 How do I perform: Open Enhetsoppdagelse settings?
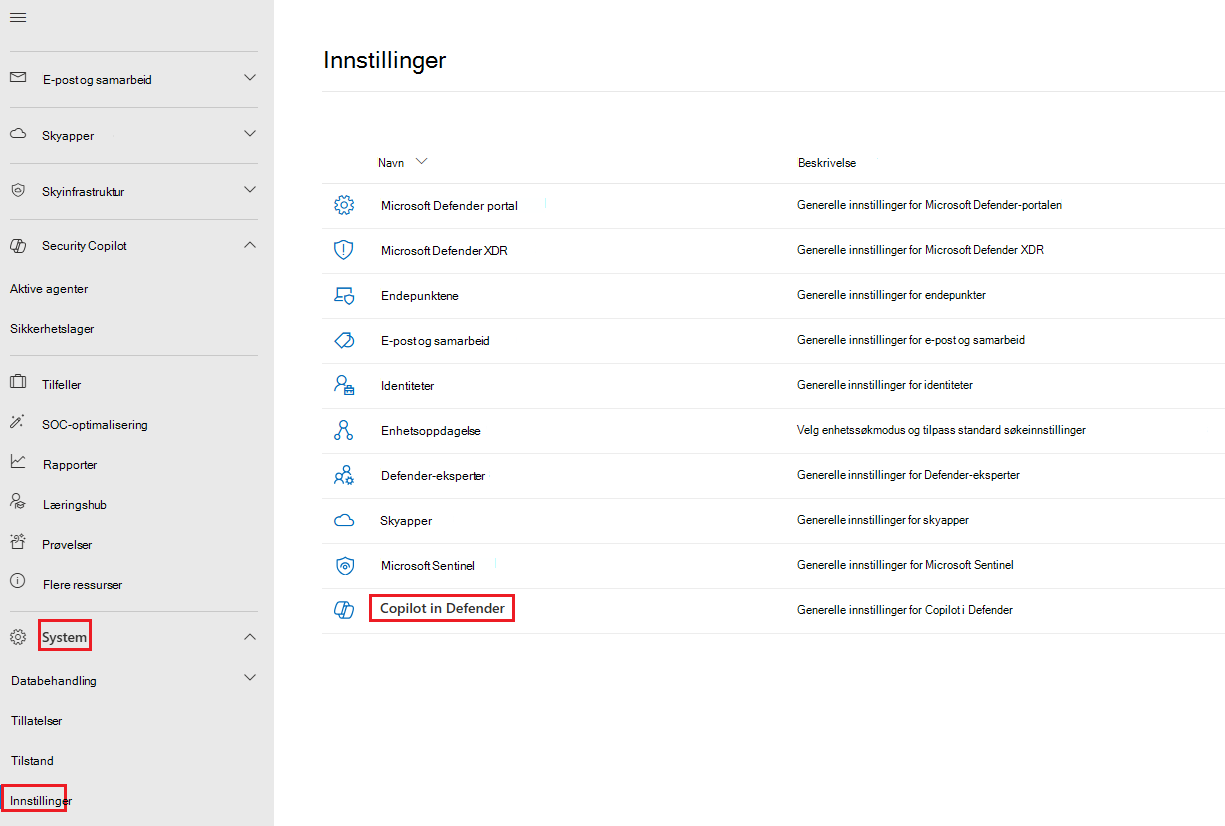[x=431, y=431]
